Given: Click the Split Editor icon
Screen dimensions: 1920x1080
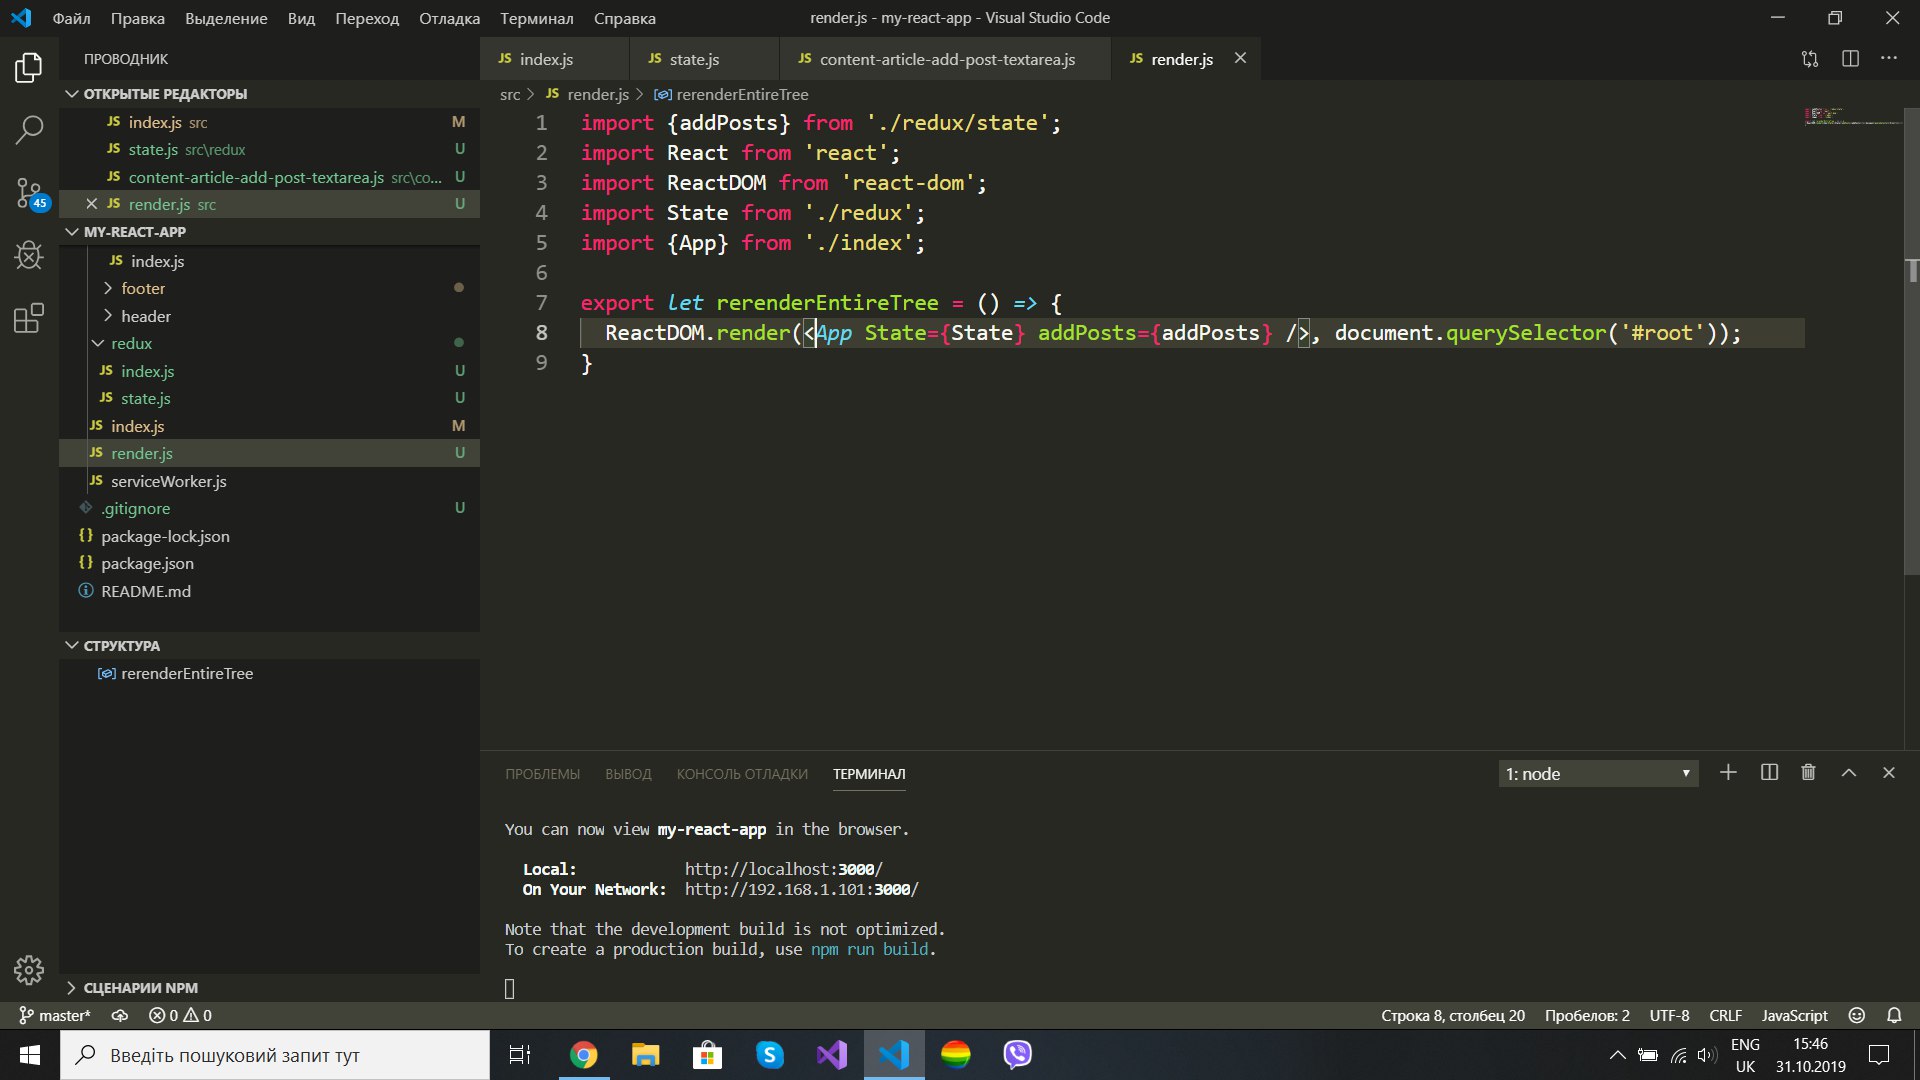Looking at the screenshot, I should pos(1850,59).
